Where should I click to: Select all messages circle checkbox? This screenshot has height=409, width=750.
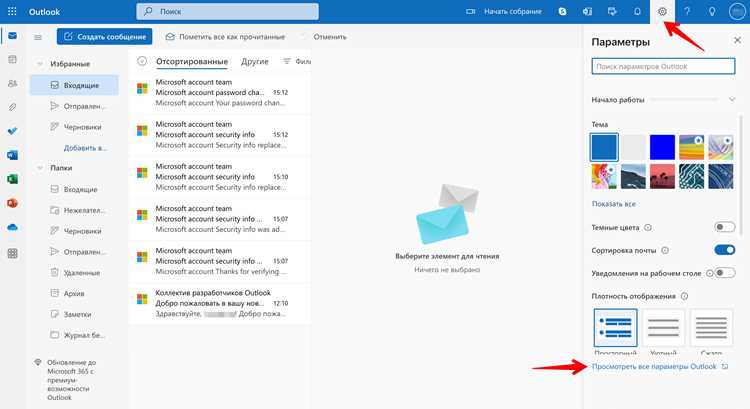click(142, 61)
